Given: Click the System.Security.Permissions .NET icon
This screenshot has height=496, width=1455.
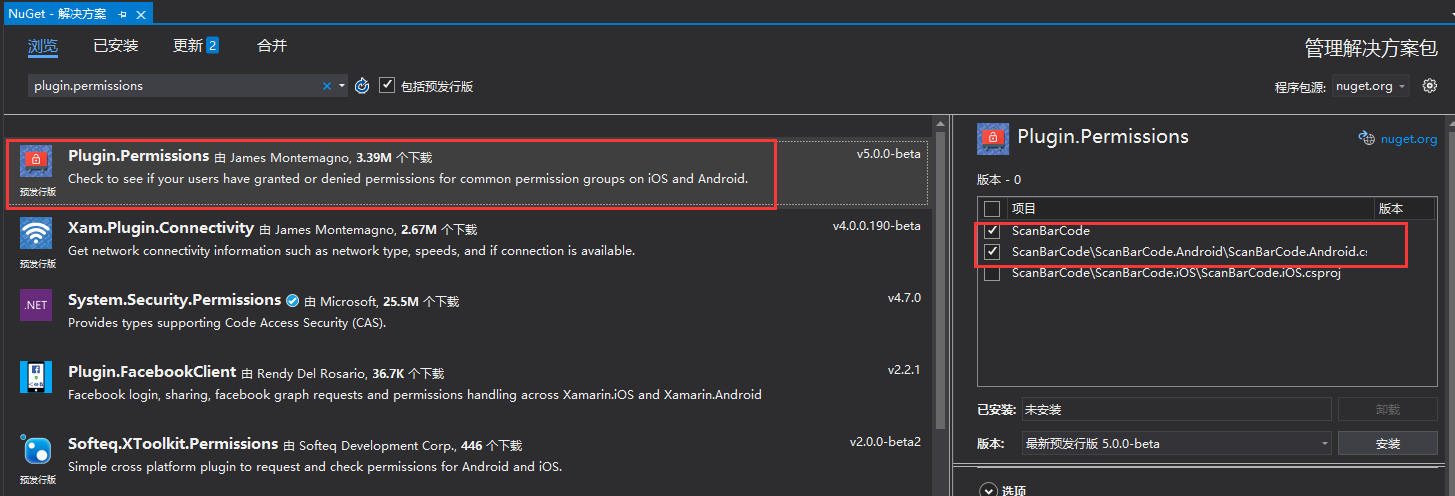Looking at the screenshot, I should coord(36,305).
